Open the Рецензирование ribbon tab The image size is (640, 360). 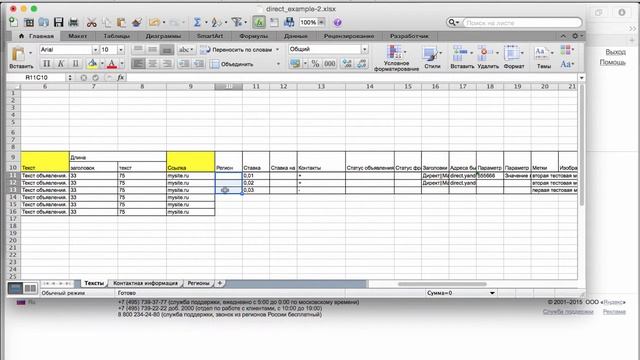click(x=349, y=36)
